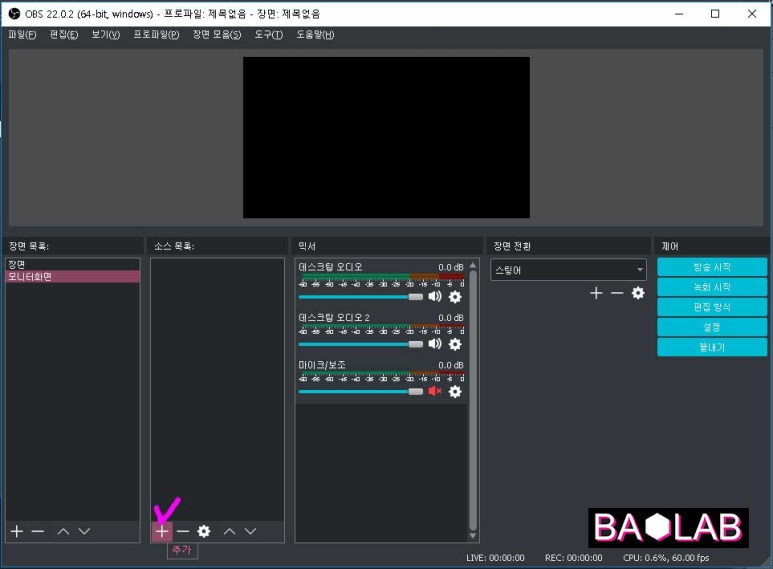Open the 보기(V) menu
Image resolution: width=773 pixels, height=569 pixels.
click(105, 35)
